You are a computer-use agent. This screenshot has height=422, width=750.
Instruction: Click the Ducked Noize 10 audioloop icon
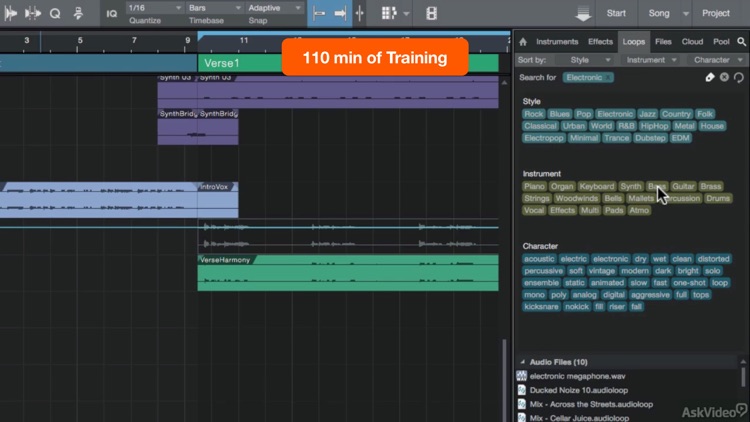[521, 390]
